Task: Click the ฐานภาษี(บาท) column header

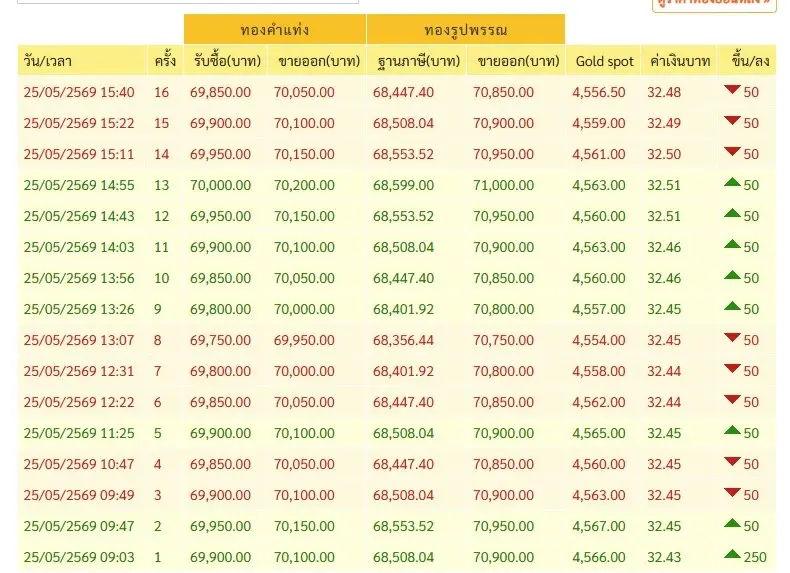Action: (417, 61)
